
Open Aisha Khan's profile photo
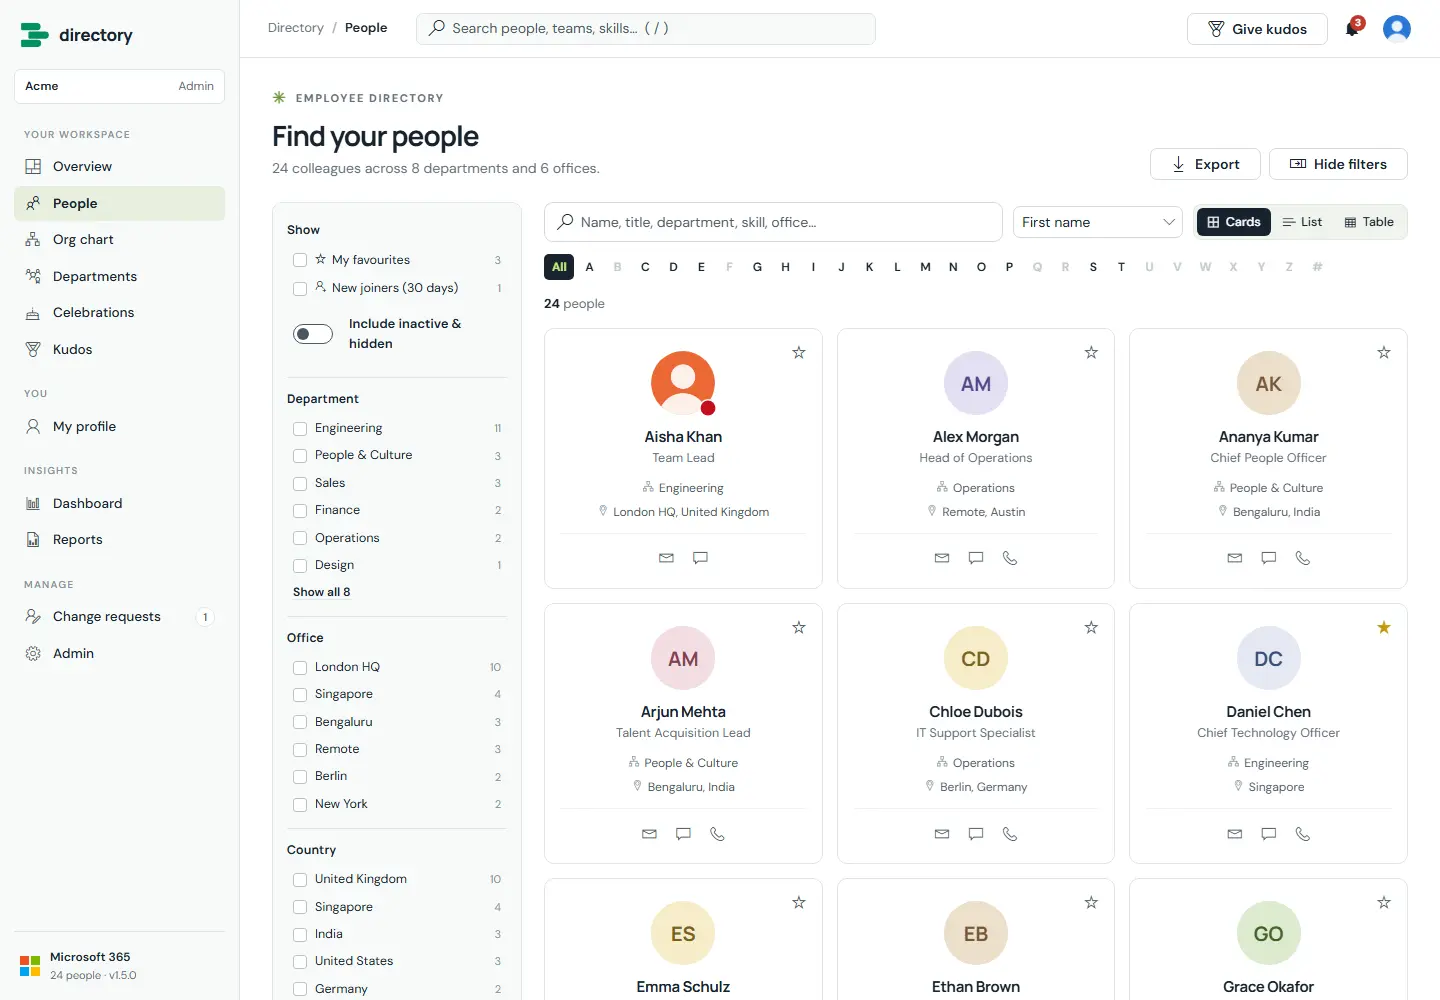click(x=683, y=383)
